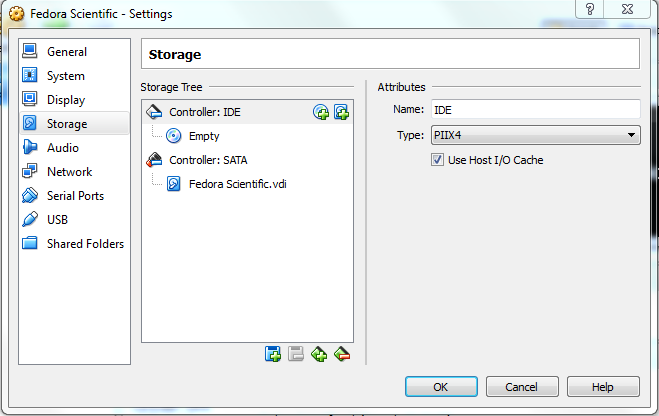Open the controller Type dropdown
Screen dimensions: 659x416
click(x=535, y=135)
